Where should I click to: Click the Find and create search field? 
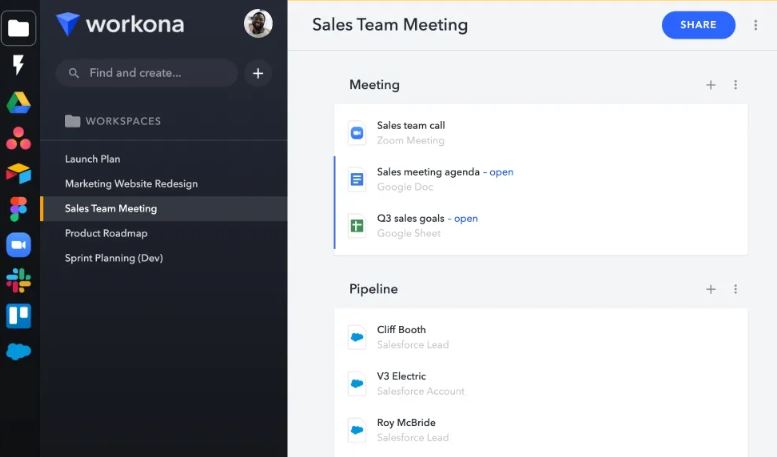147,73
